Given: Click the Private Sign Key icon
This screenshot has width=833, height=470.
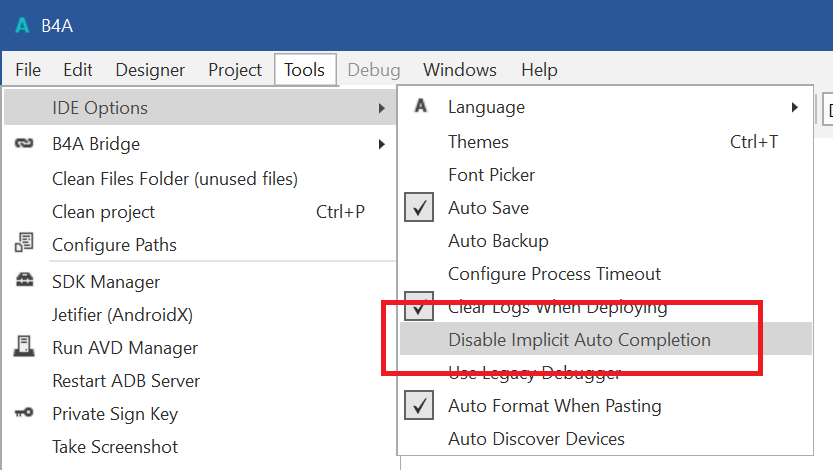Looking at the screenshot, I should [24, 413].
